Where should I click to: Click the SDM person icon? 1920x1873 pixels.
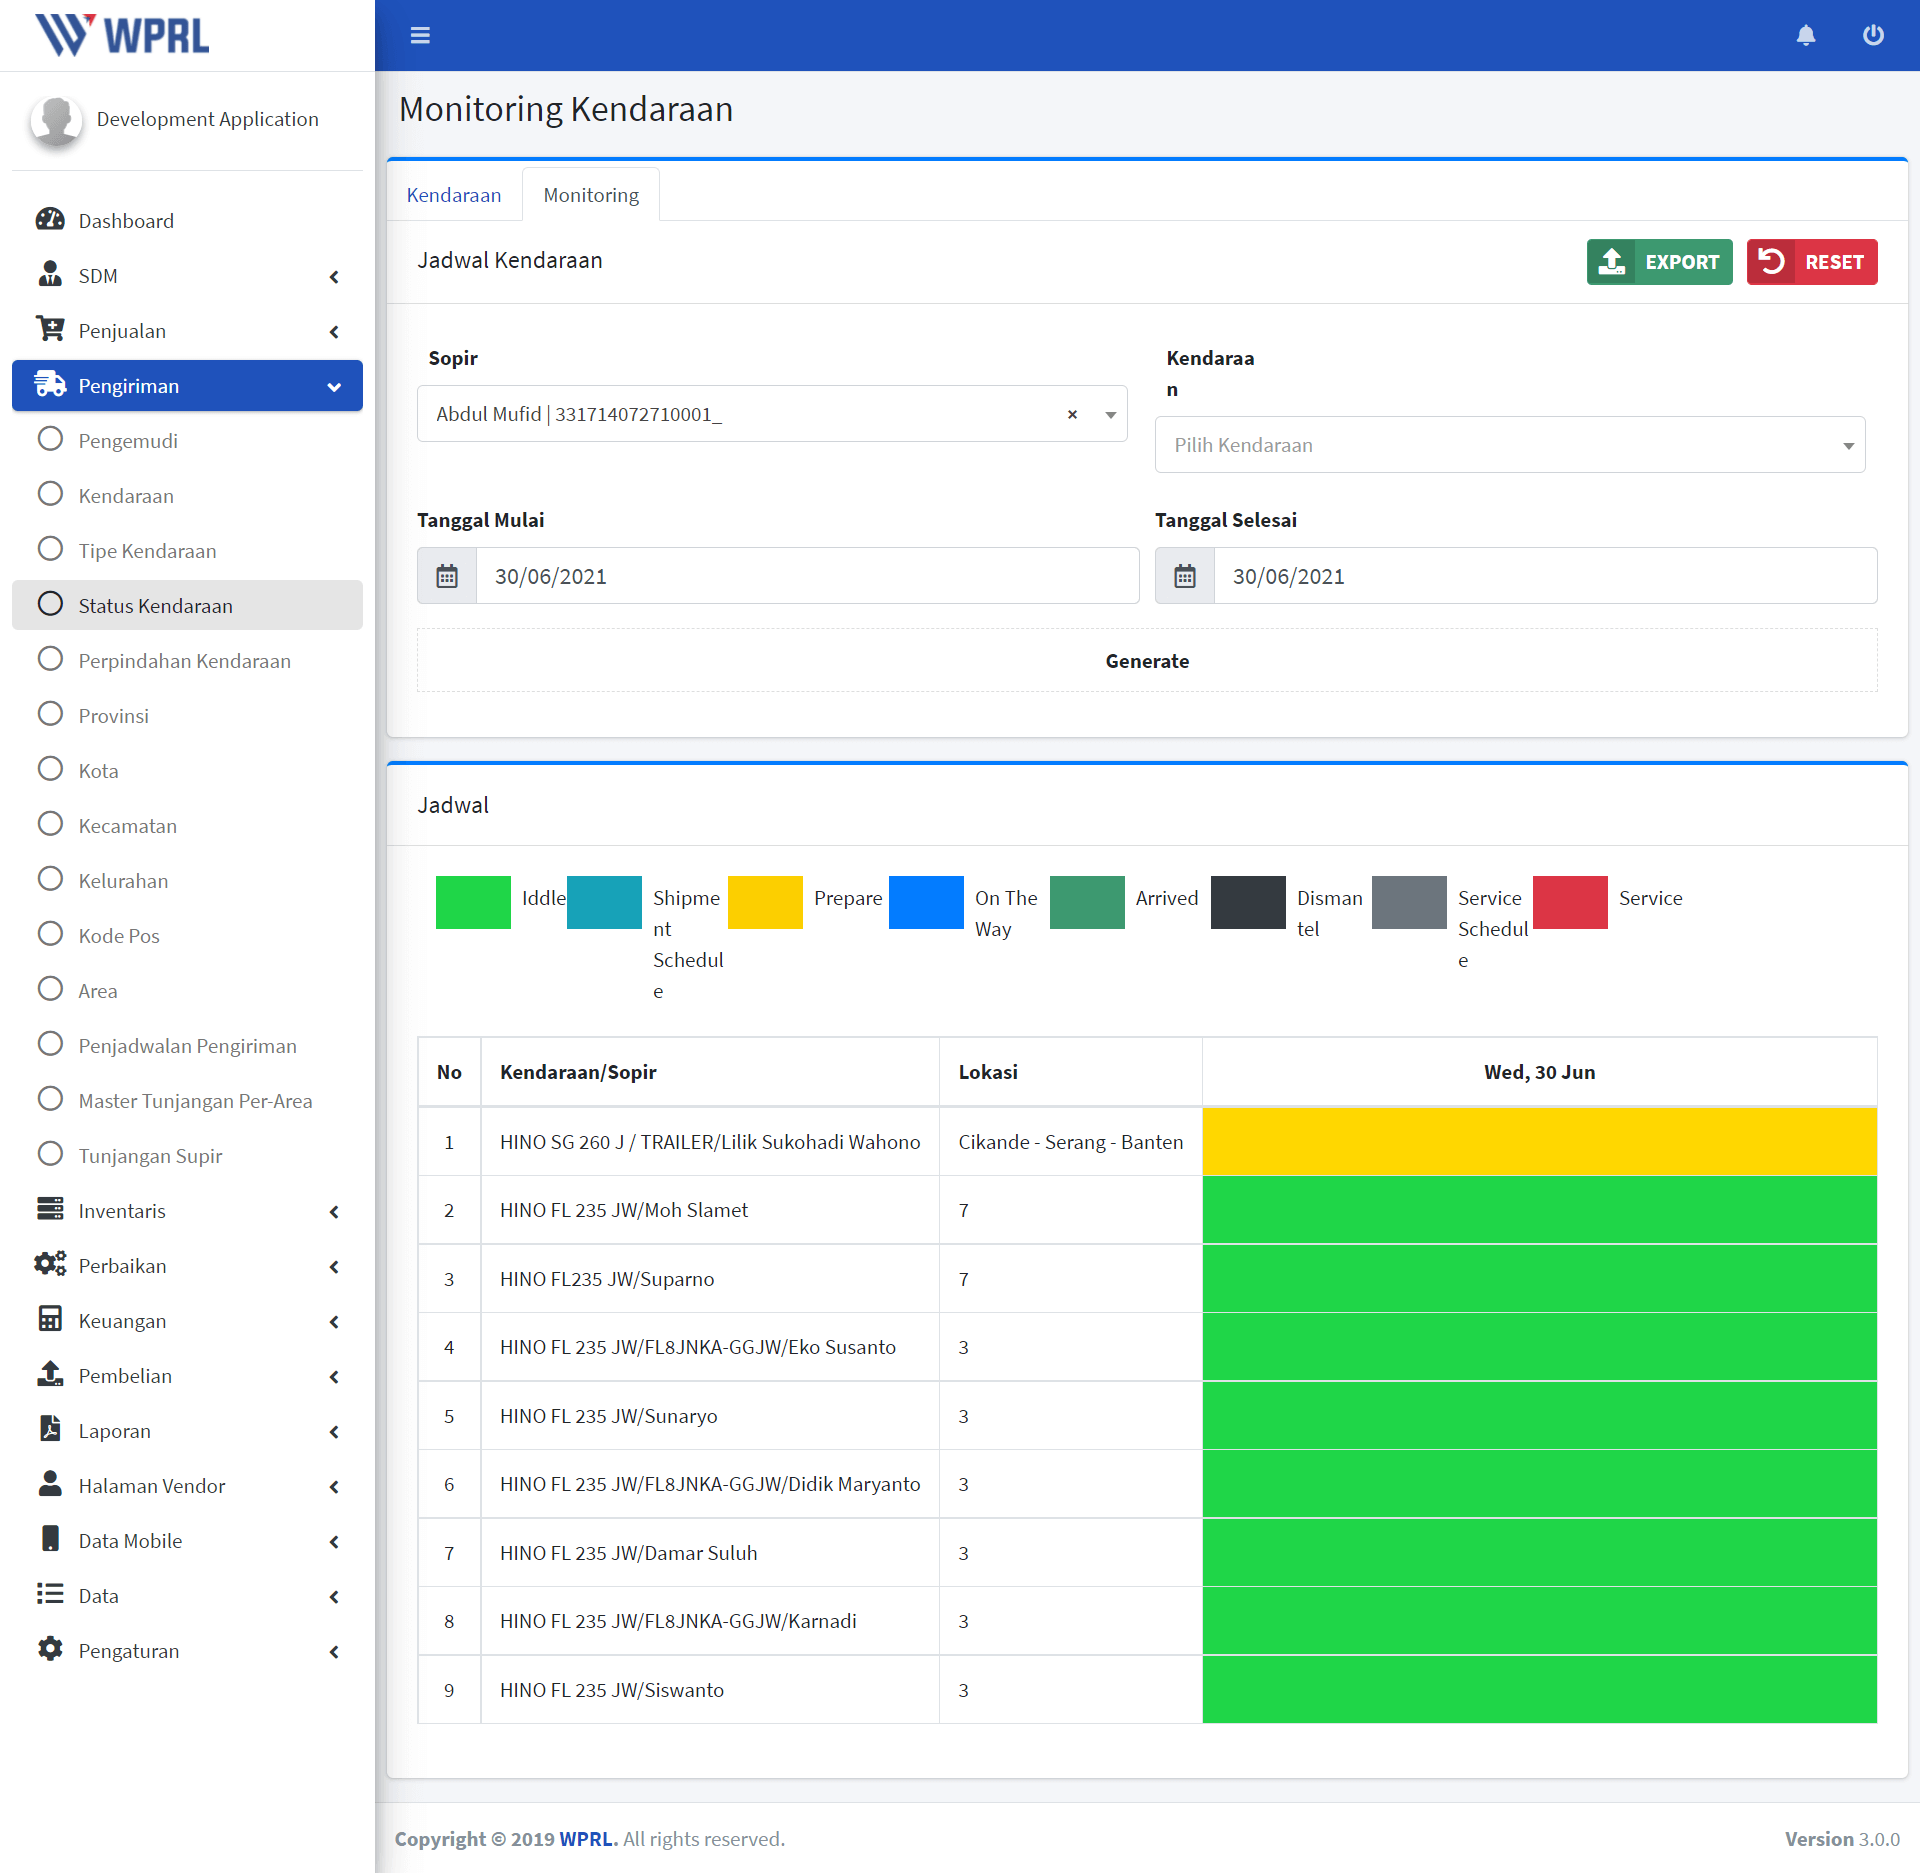50,275
